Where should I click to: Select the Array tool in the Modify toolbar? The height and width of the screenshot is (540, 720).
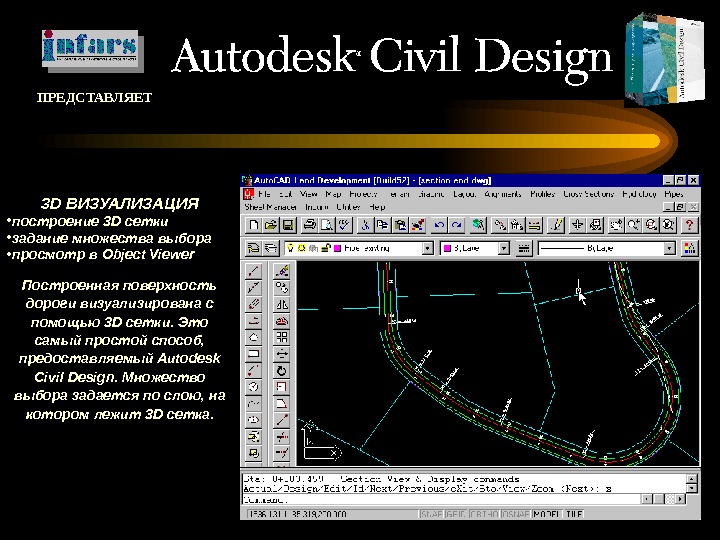281,338
